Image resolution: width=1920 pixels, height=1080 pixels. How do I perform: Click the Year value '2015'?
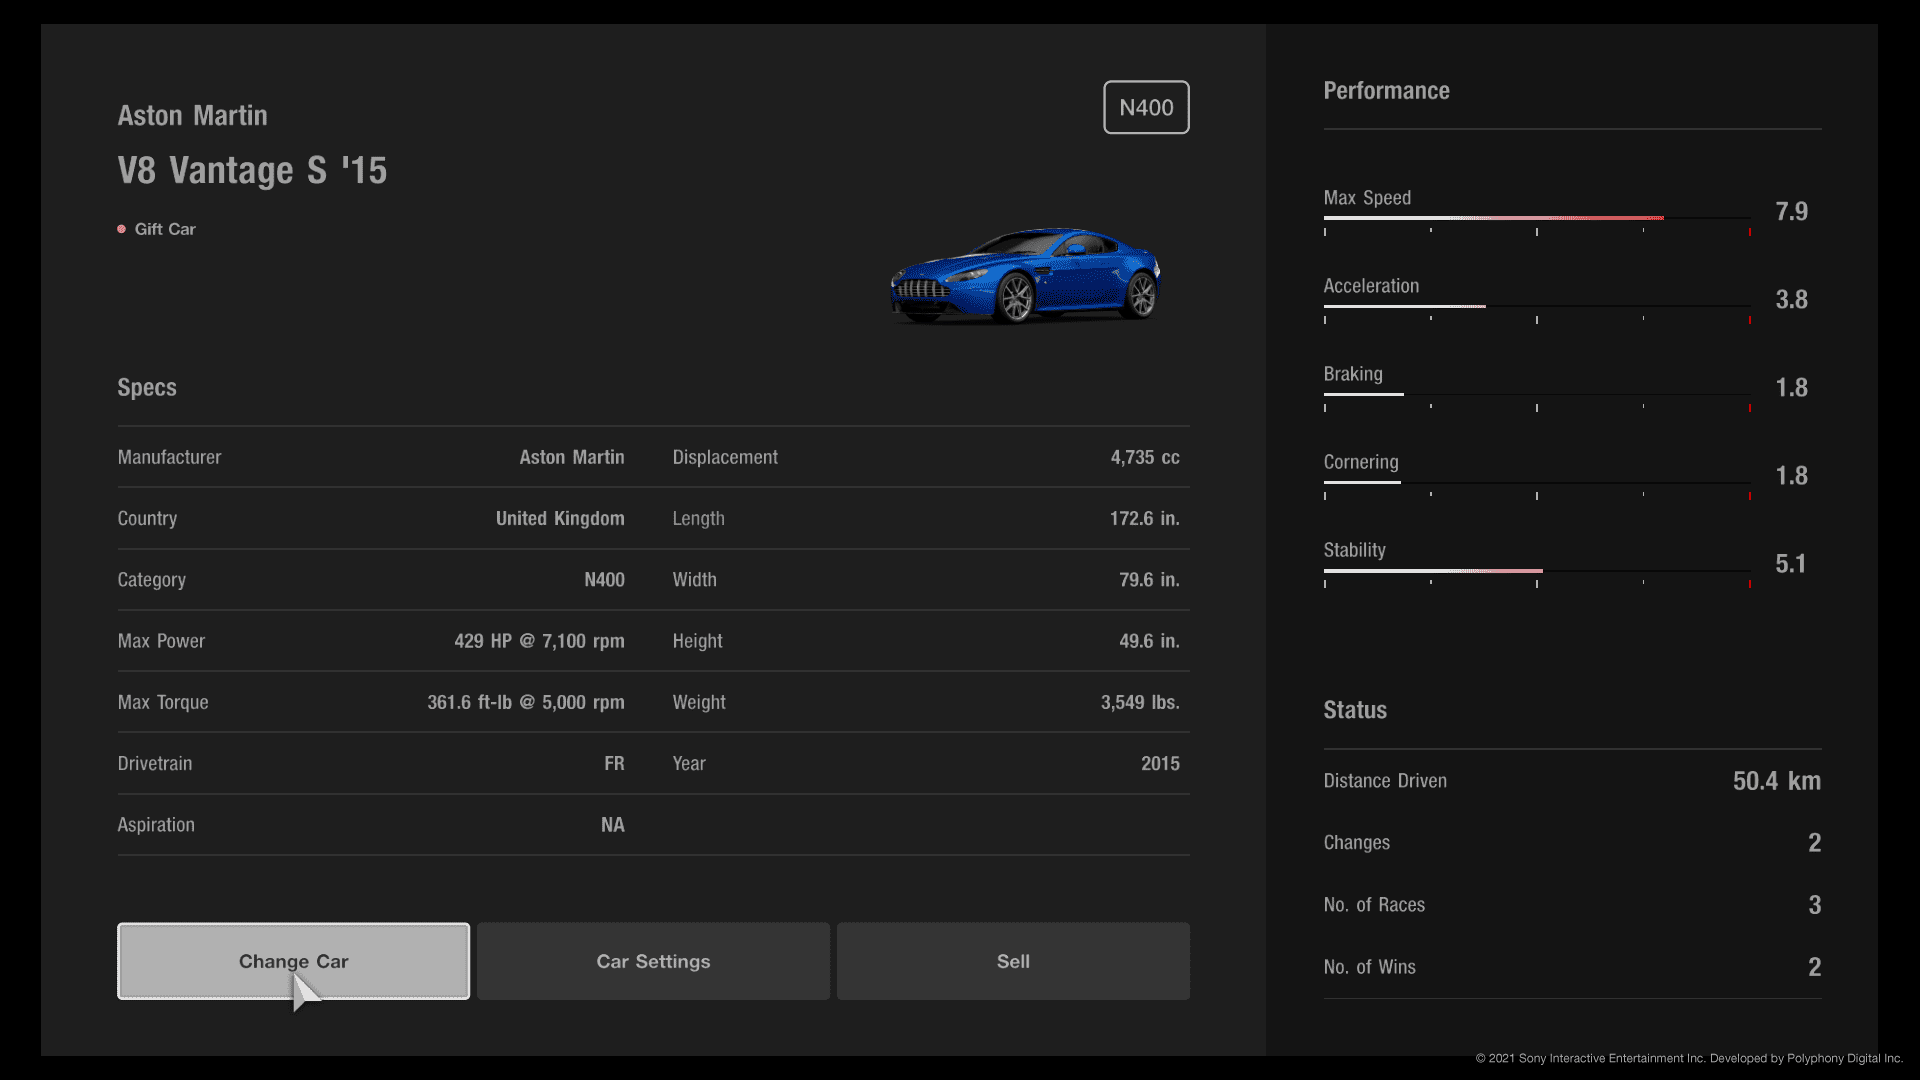[1160, 763]
